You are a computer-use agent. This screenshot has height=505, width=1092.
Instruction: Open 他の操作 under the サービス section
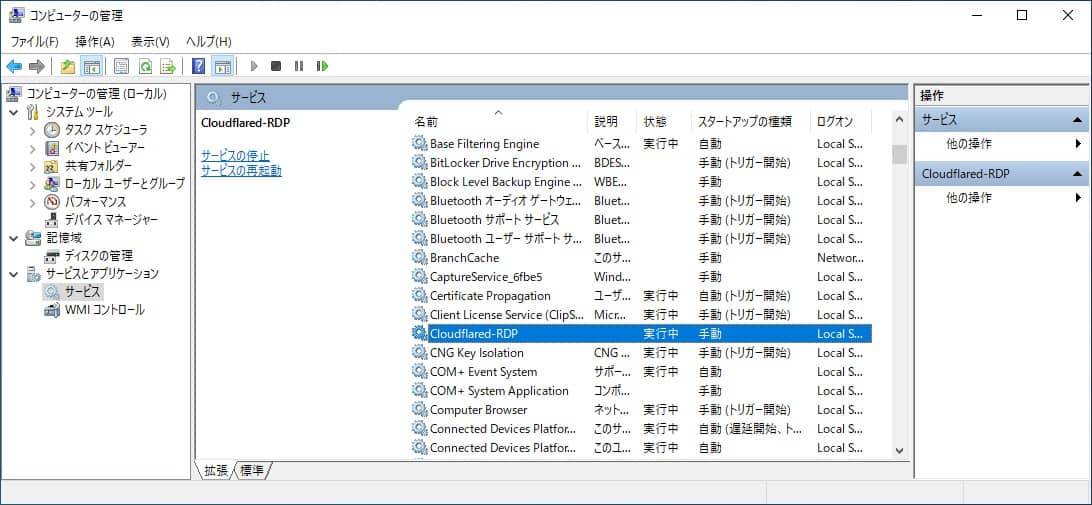(969, 144)
